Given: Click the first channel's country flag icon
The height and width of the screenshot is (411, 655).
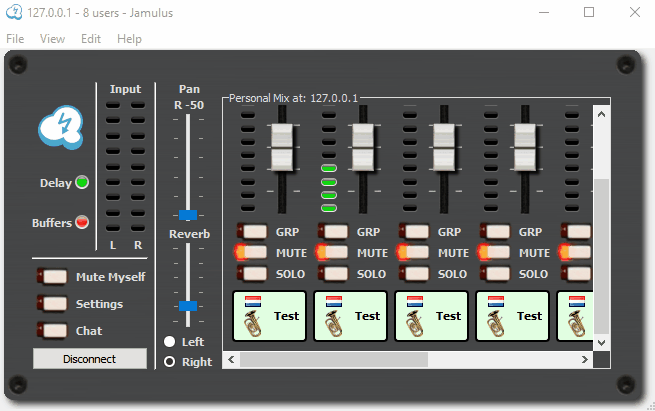Looking at the screenshot, I should (x=253, y=301).
